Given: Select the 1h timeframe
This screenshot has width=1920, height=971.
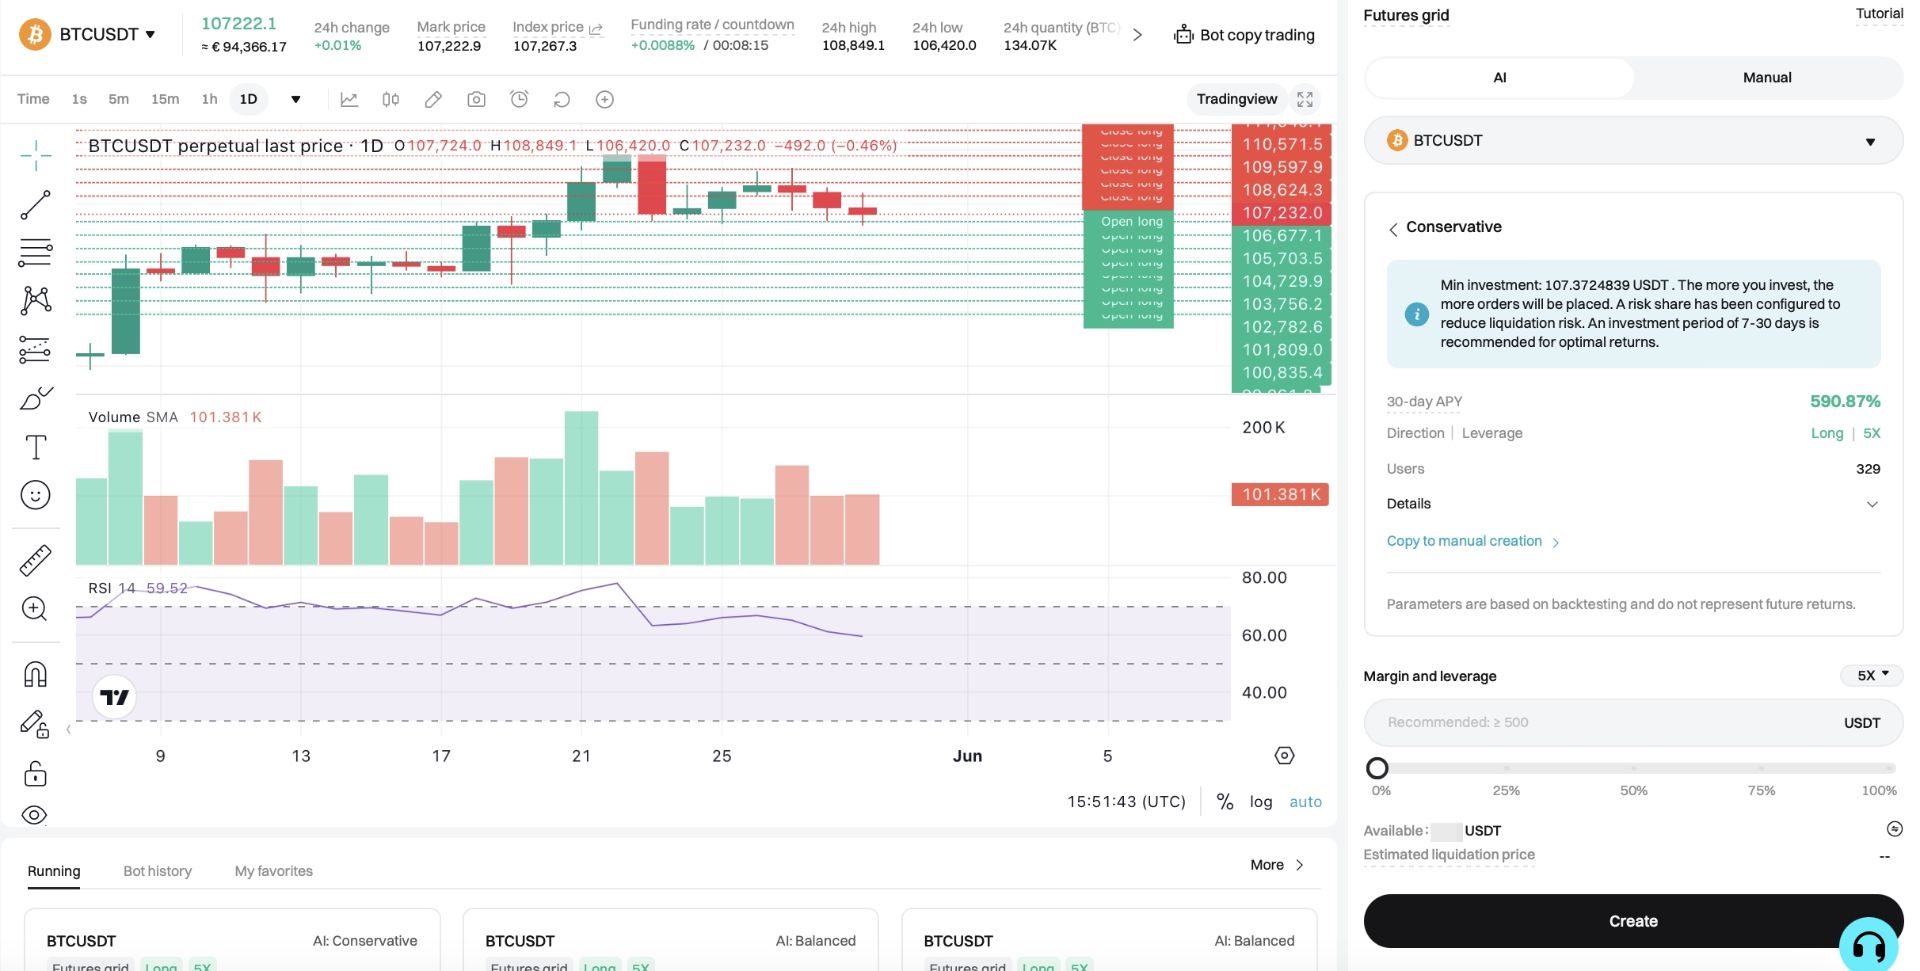Looking at the screenshot, I should coord(209,99).
